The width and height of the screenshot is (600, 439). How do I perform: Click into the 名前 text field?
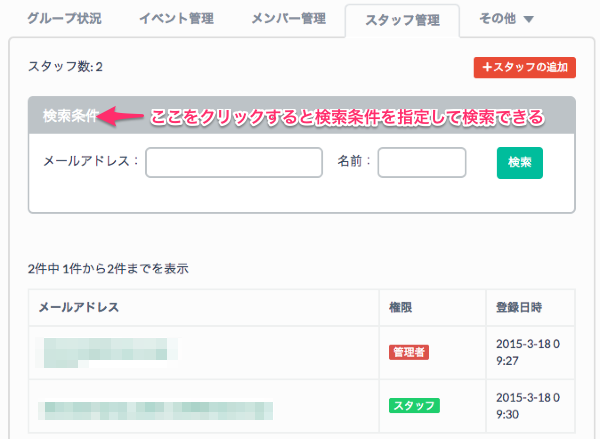pyautogui.click(x=422, y=162)
